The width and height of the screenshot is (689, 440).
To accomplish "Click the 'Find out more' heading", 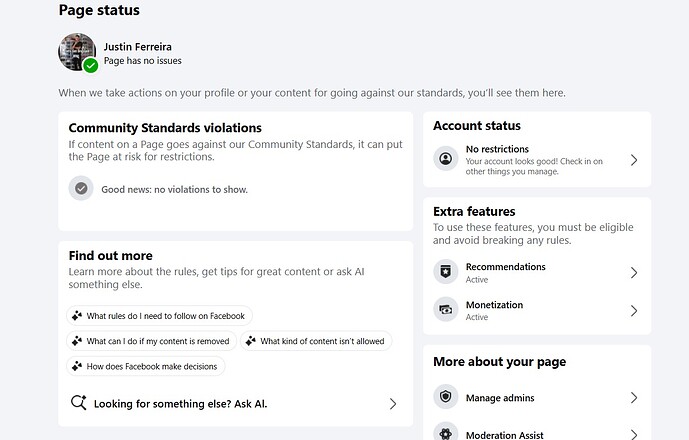I will pyautogui.click(x=111, y=255).
